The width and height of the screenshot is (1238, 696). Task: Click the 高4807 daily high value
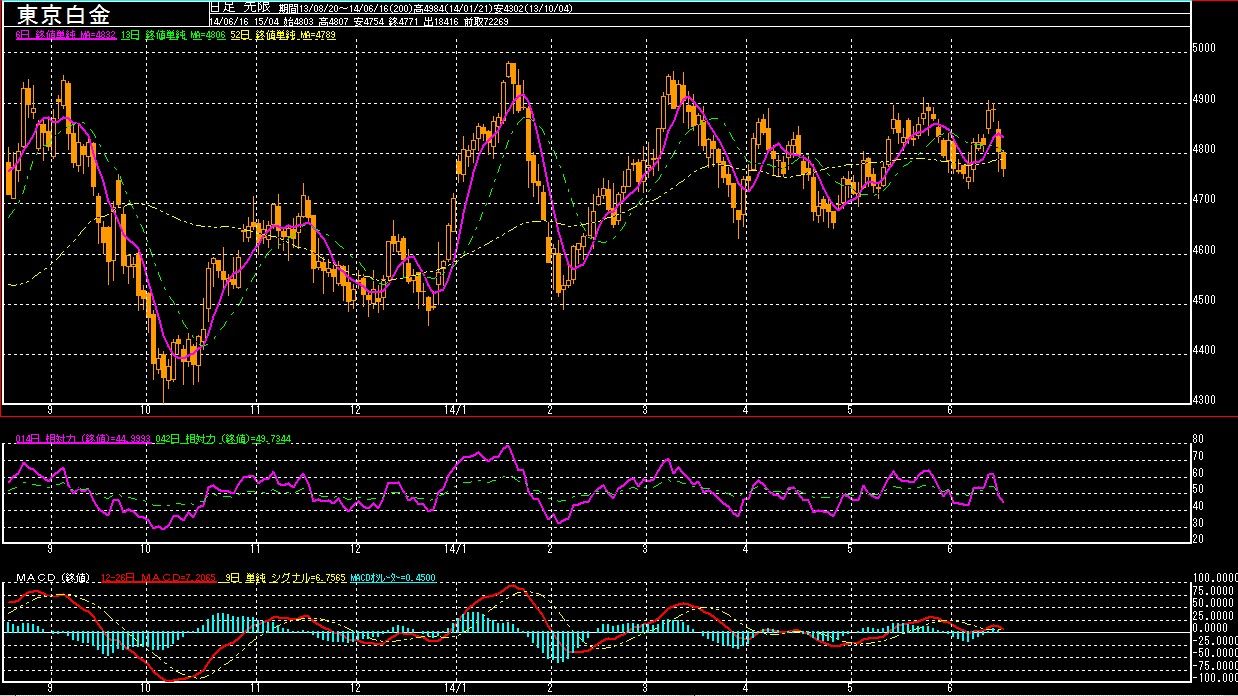pos(336,20)
